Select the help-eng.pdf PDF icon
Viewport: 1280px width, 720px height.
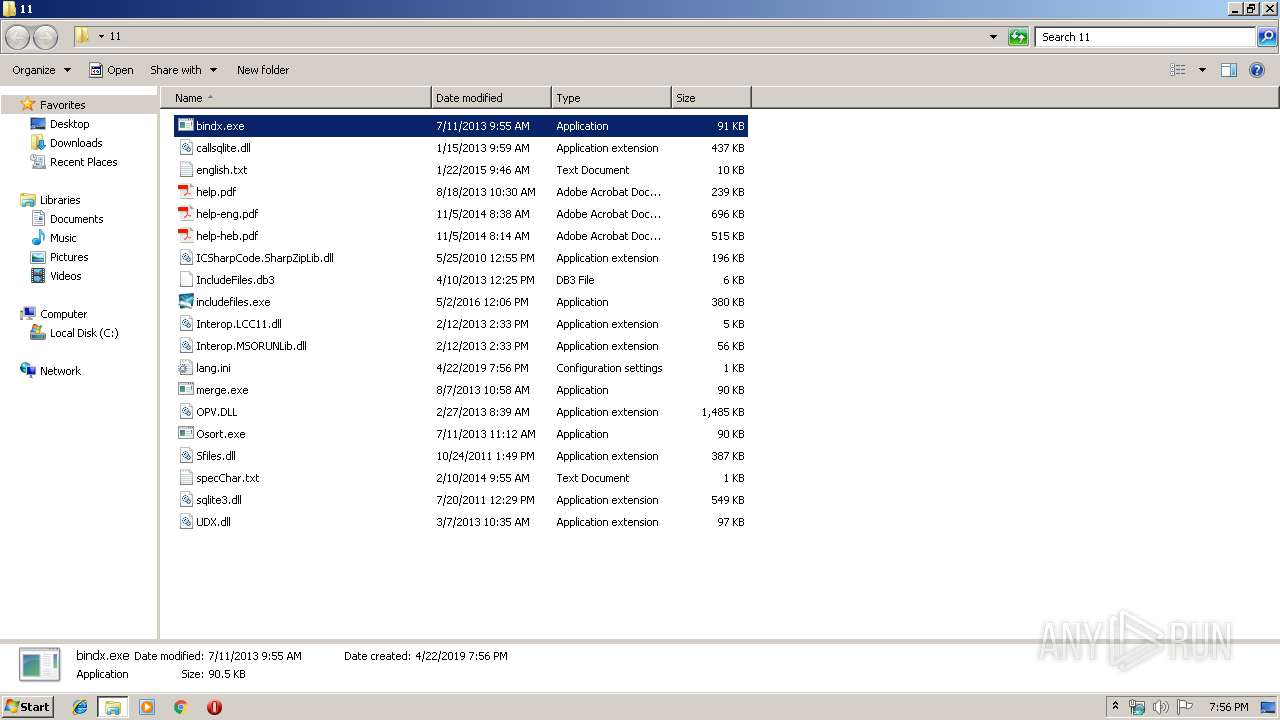click(x=185, y=214)
